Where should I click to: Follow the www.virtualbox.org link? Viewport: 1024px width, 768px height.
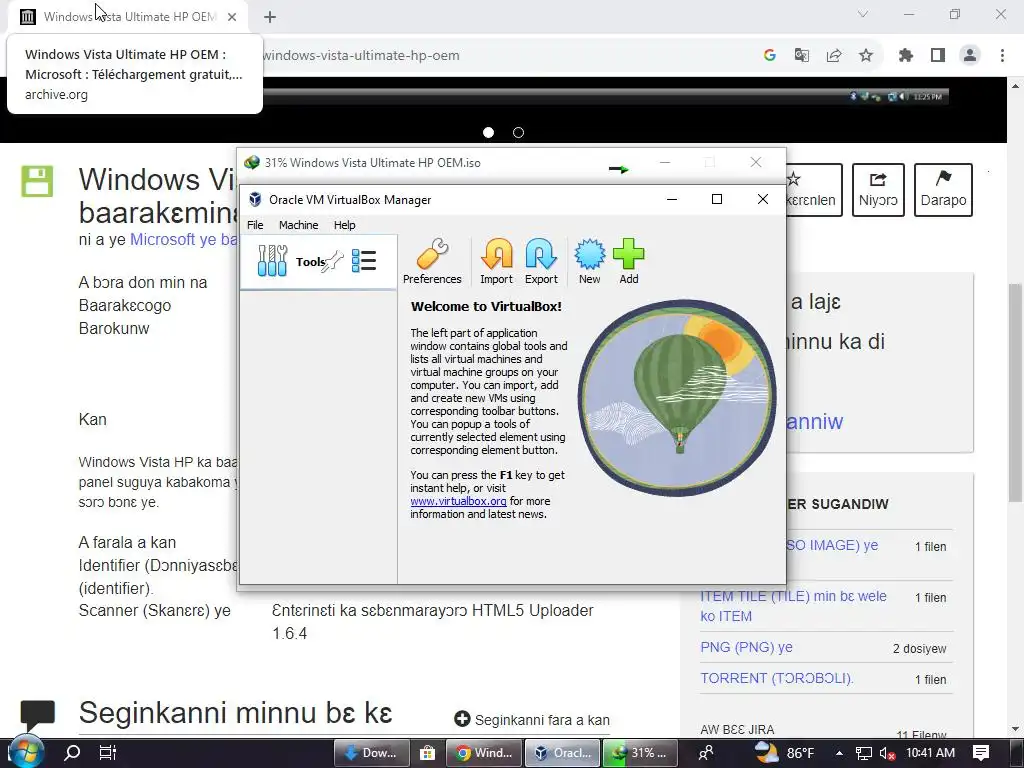tap(458, 501)
